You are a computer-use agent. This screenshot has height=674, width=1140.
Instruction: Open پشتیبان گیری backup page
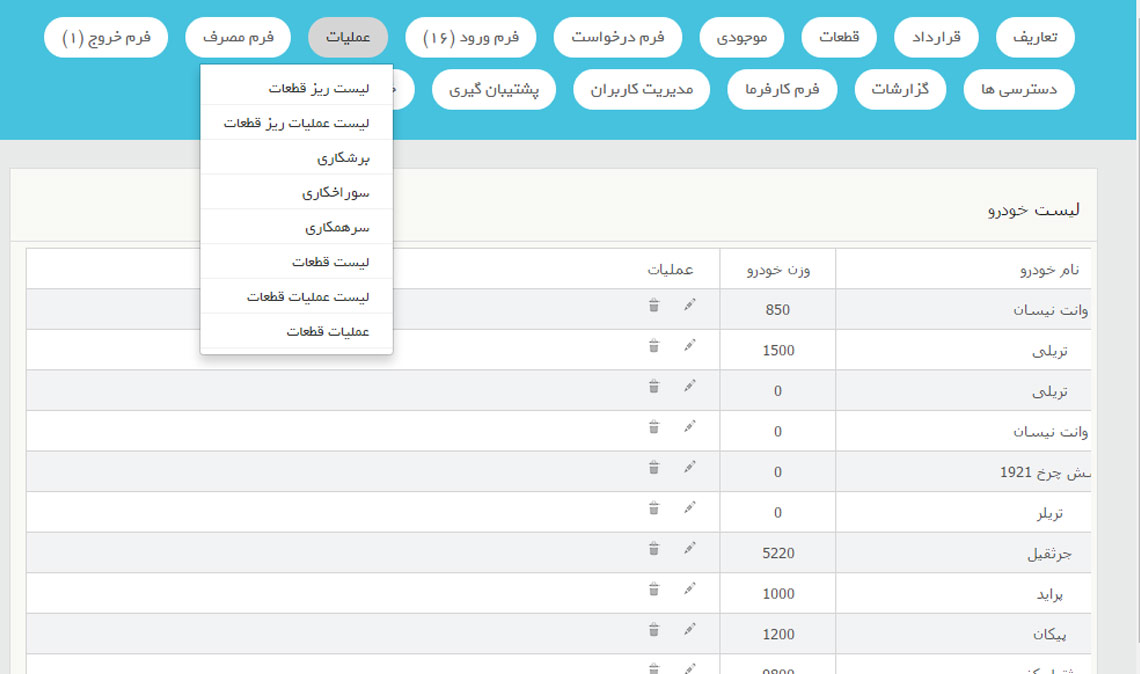pyautogui.click(x=494, y=89)
